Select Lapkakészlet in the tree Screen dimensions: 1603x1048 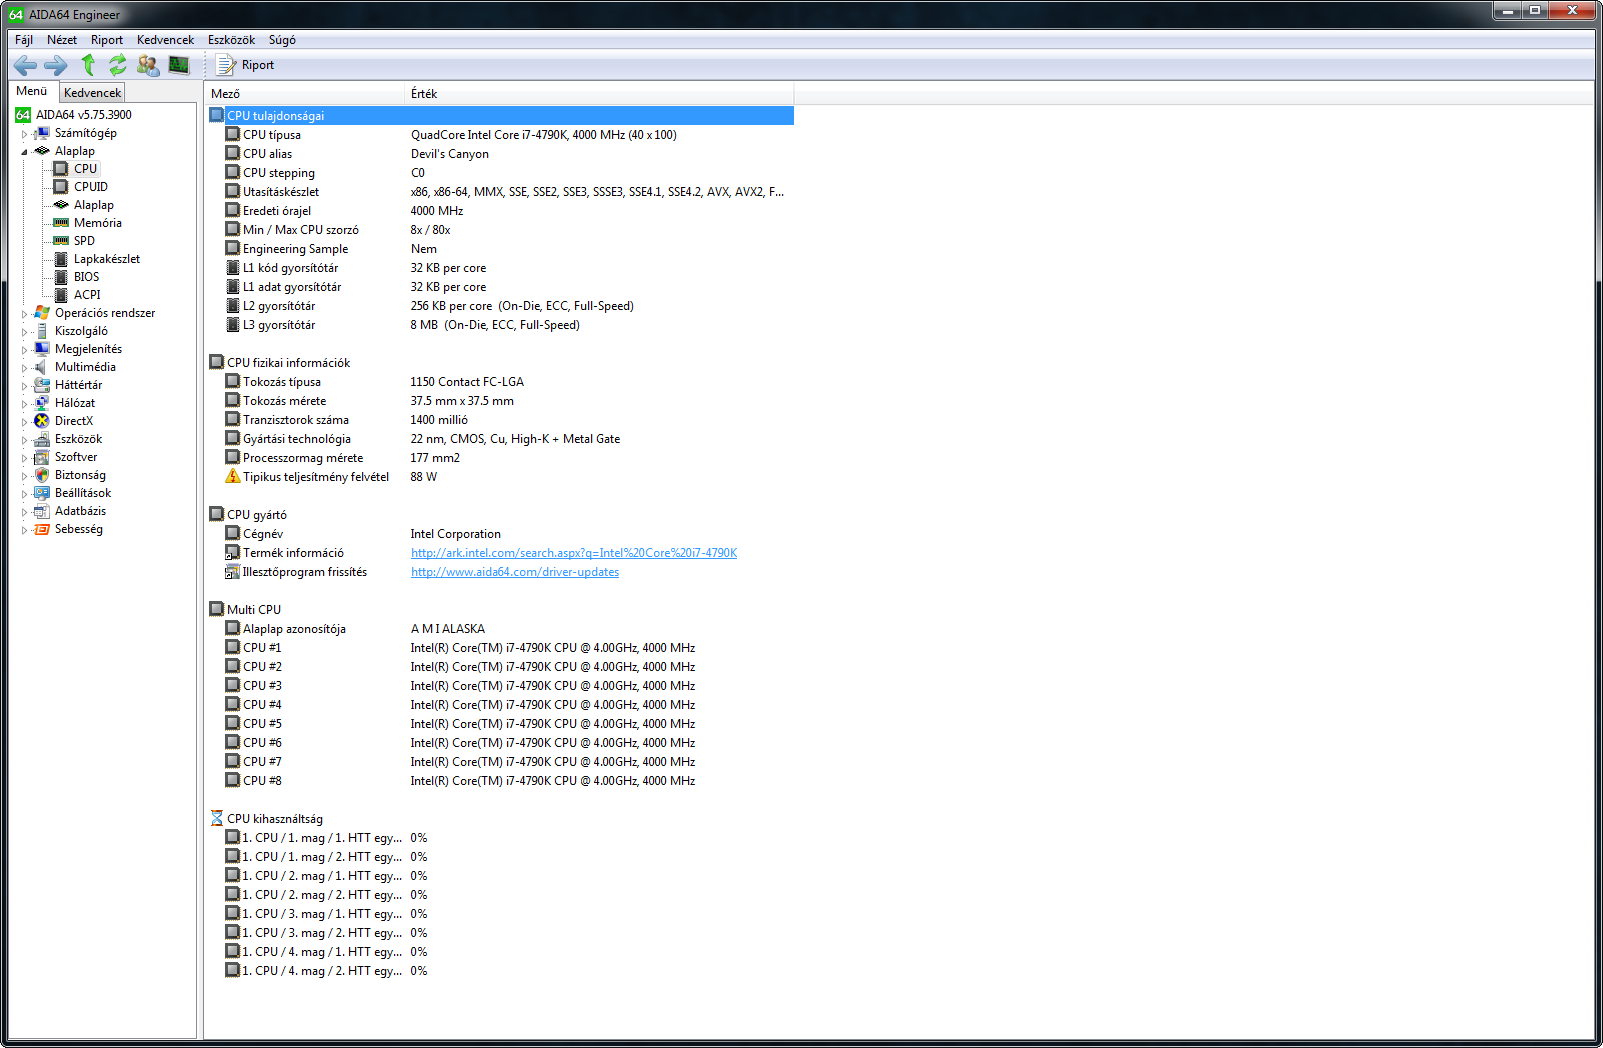[107, 259]
